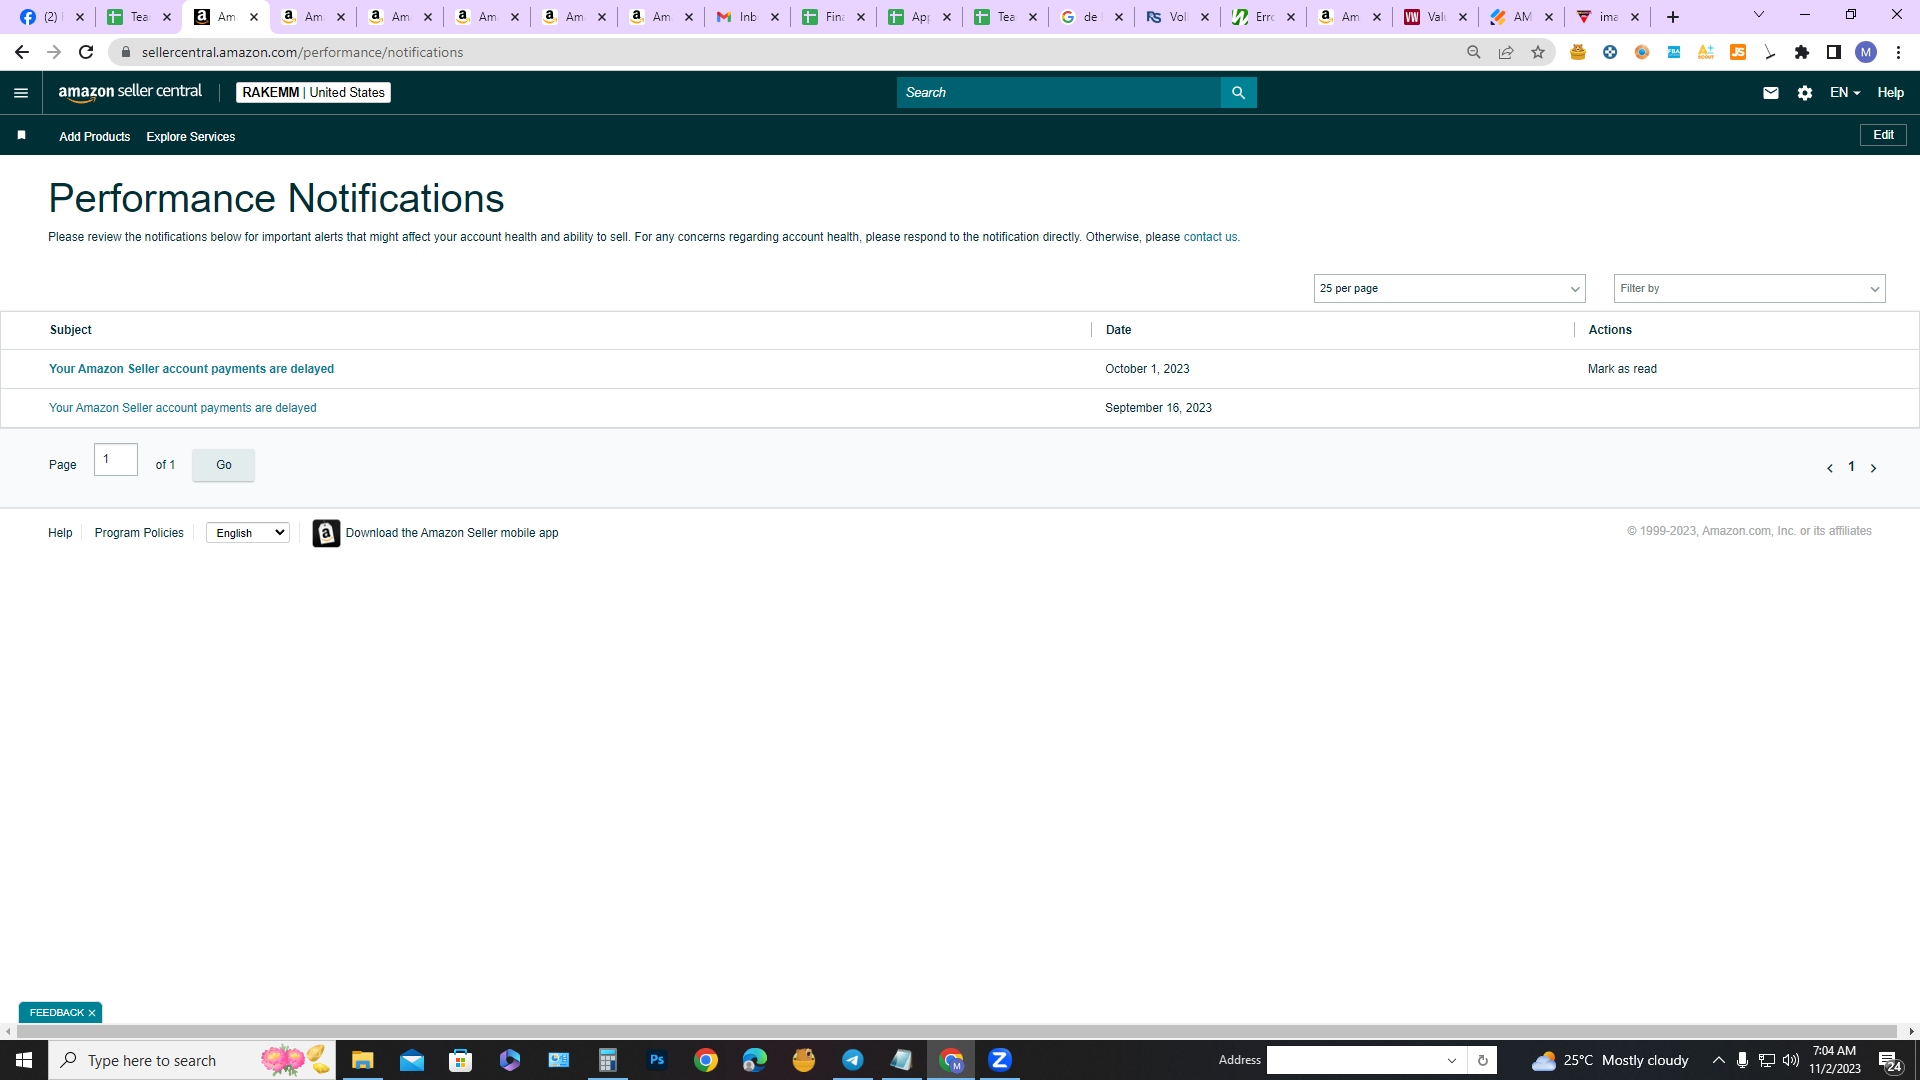Click the Windows taskbar search box

pos(192,1060)
